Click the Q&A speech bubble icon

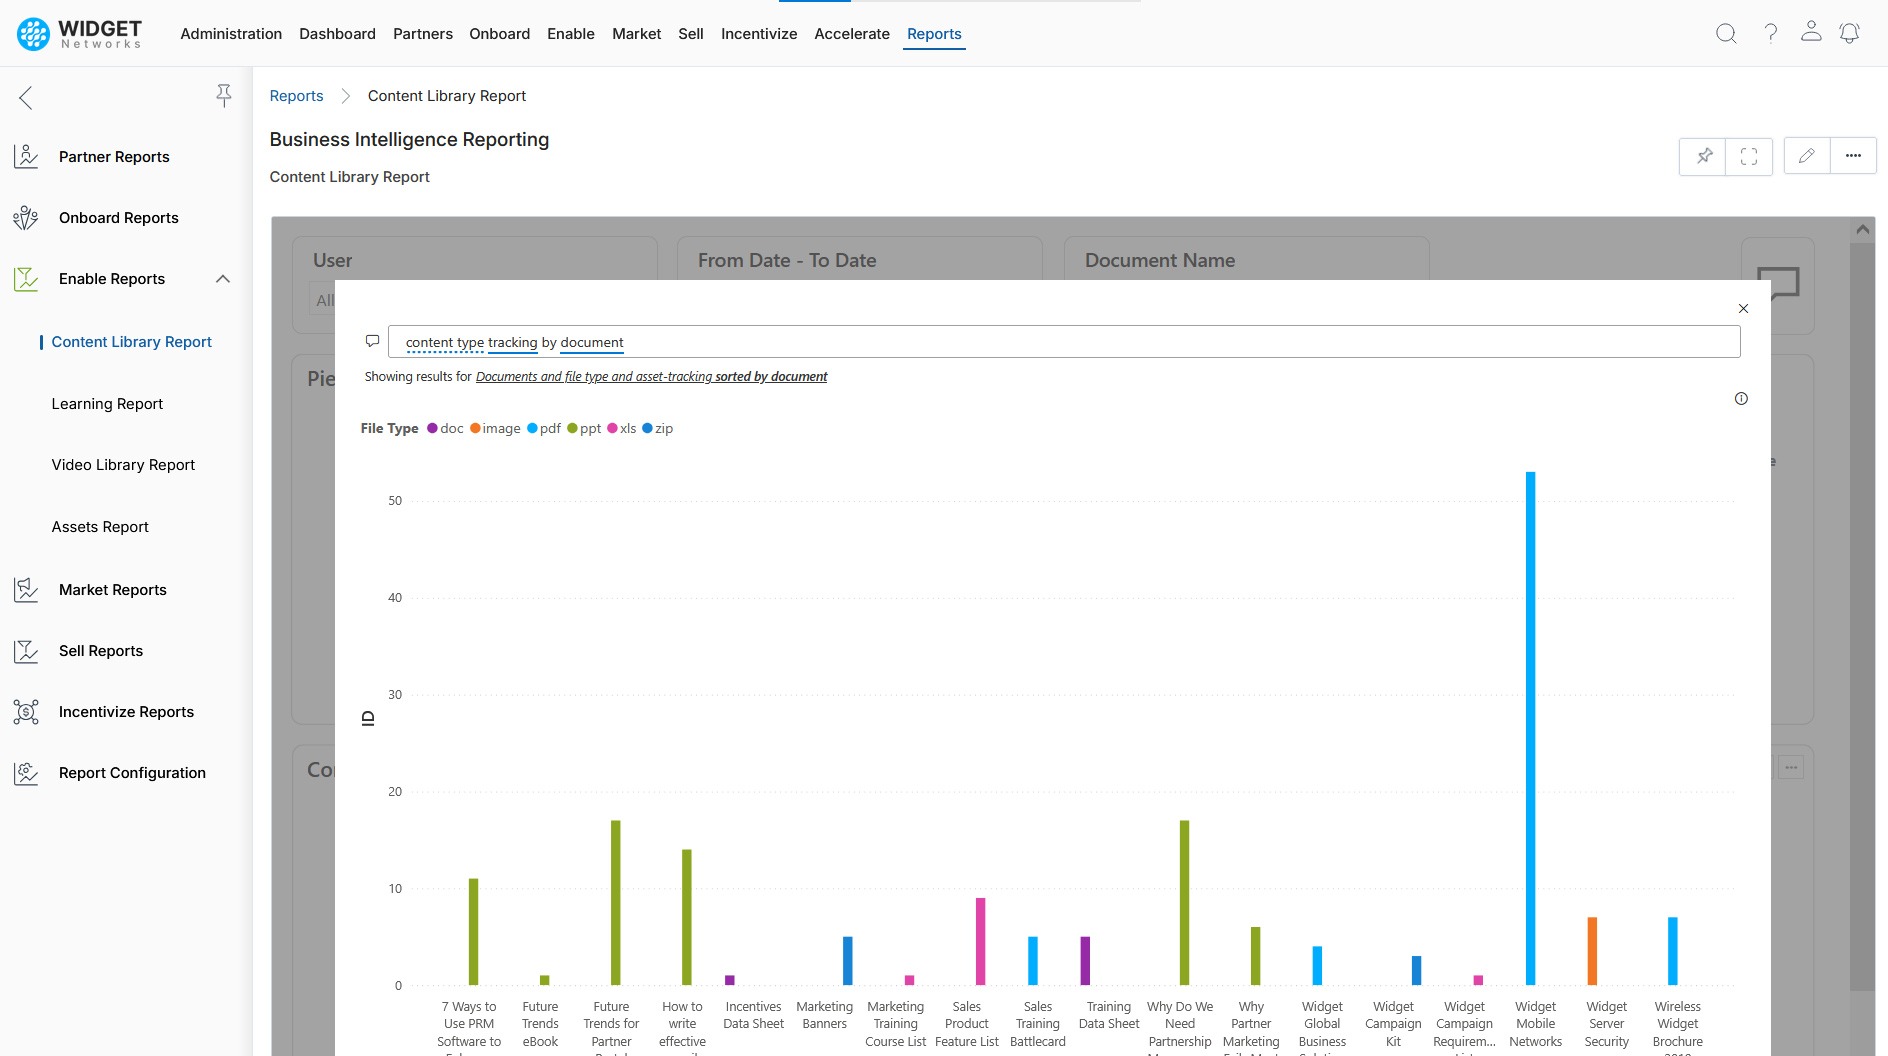pyautogui.click(x=372, y=341)
